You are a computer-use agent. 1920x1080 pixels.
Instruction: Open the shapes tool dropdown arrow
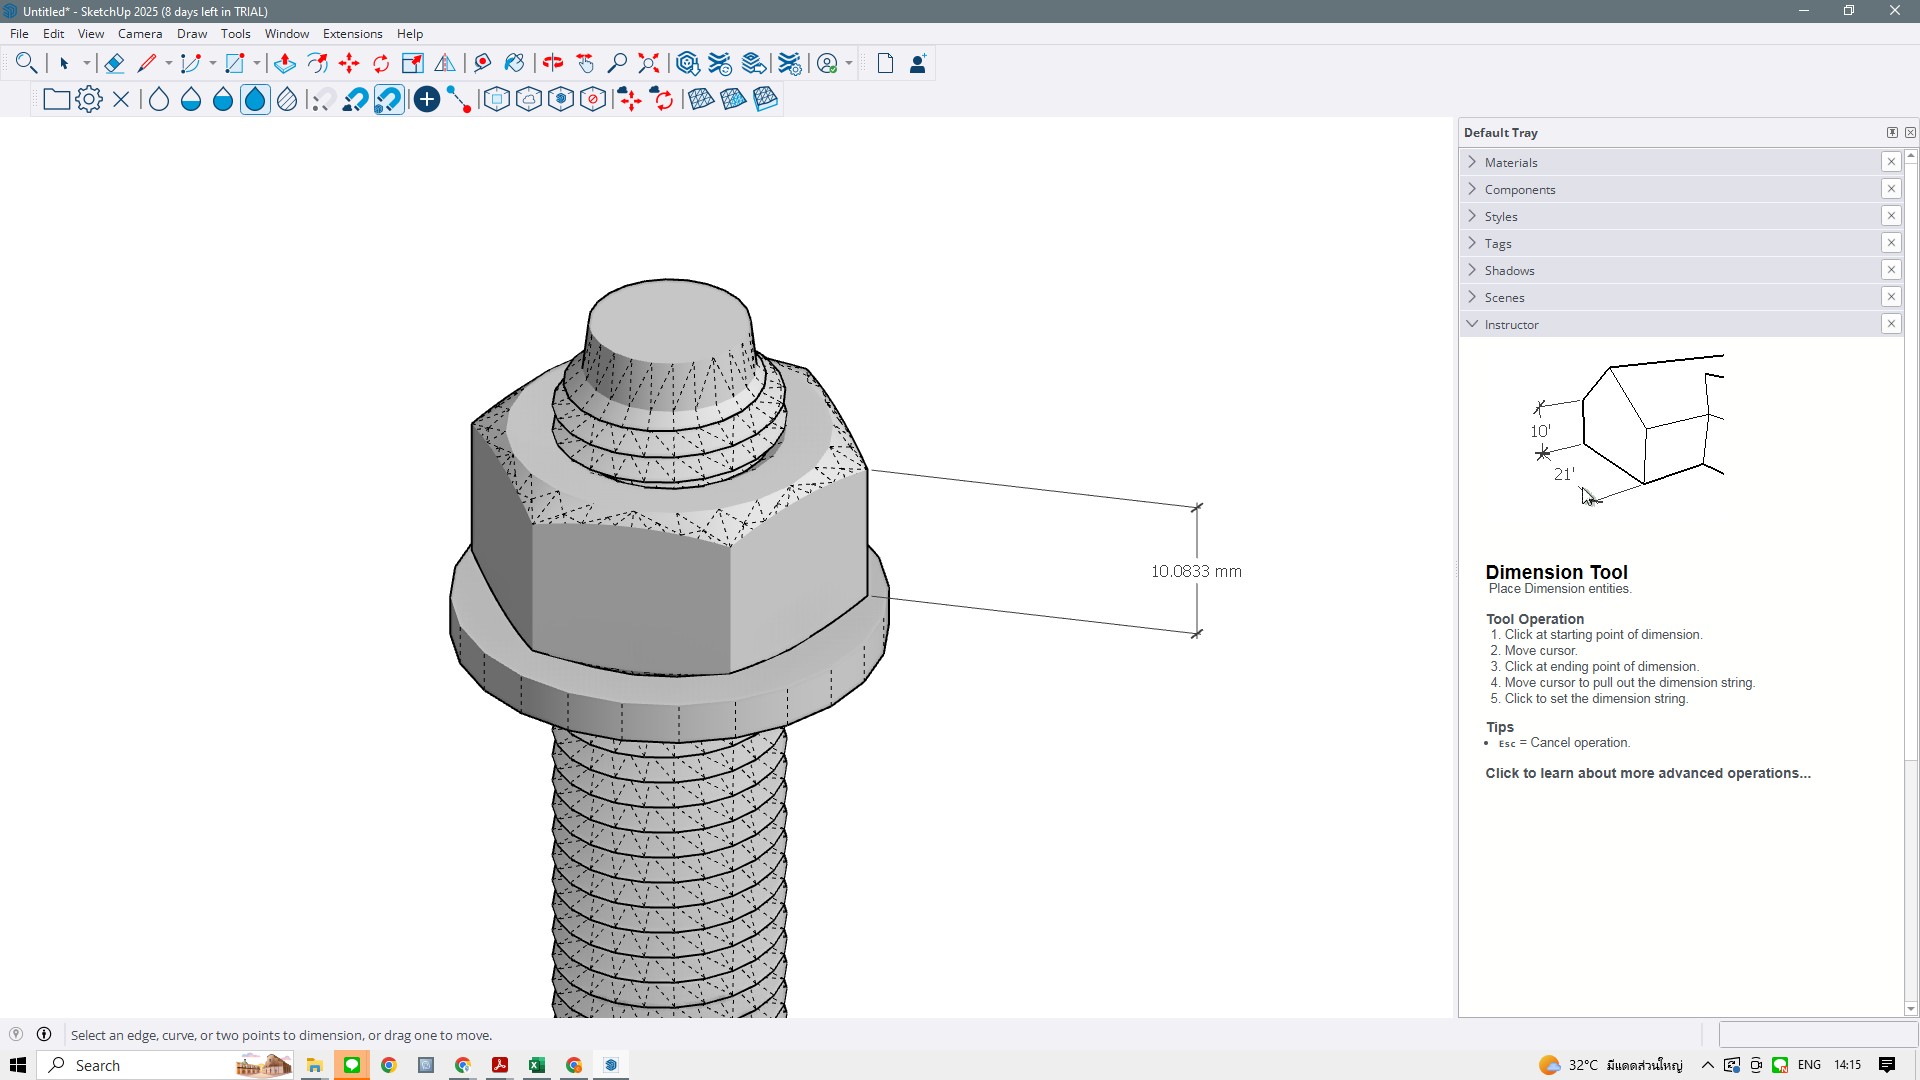[257, 64]
